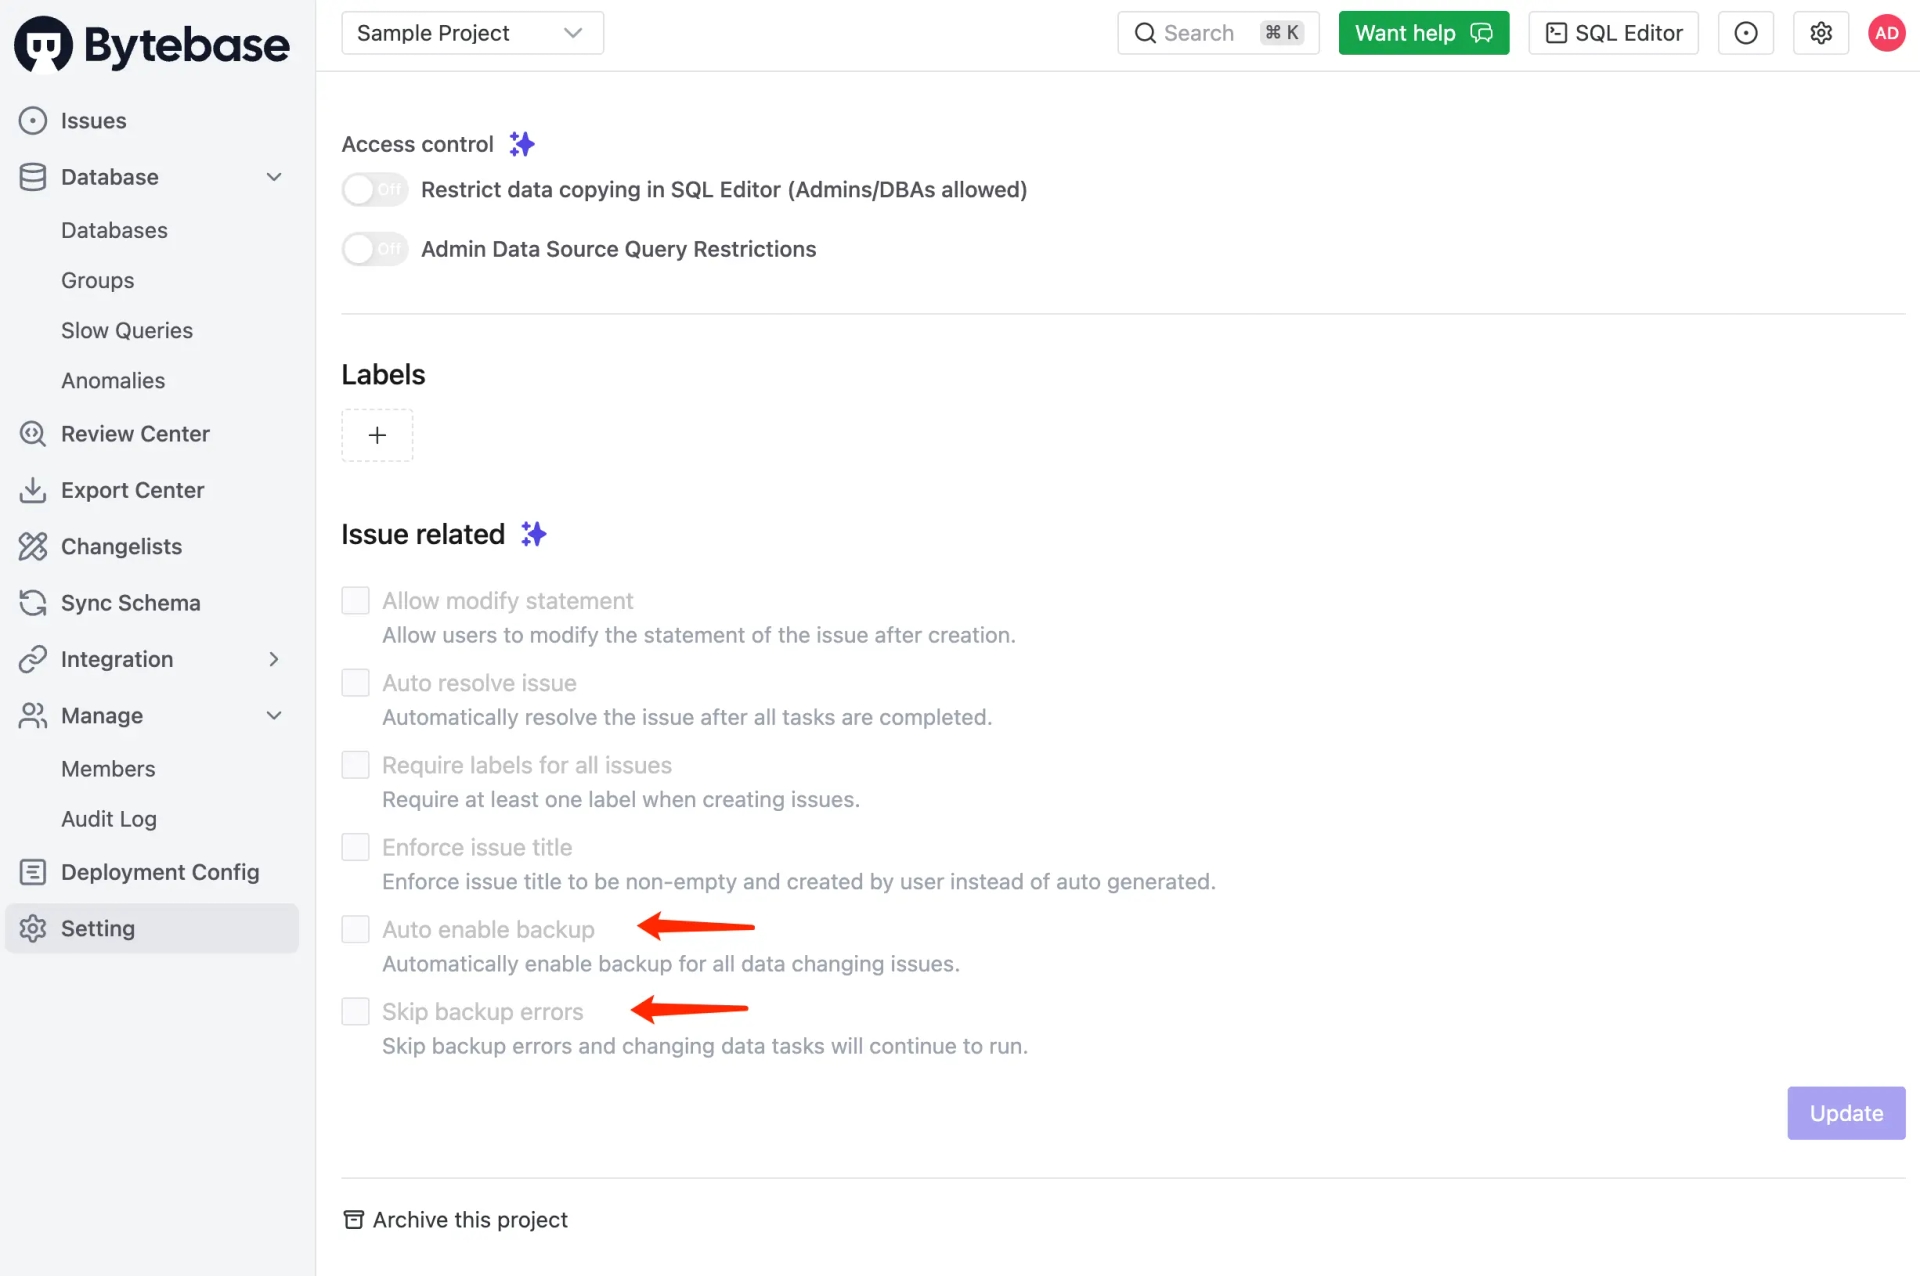Open the Sample Project dropdown
The width and height of the screenshot is (1920, 1276).
(472, 33)
